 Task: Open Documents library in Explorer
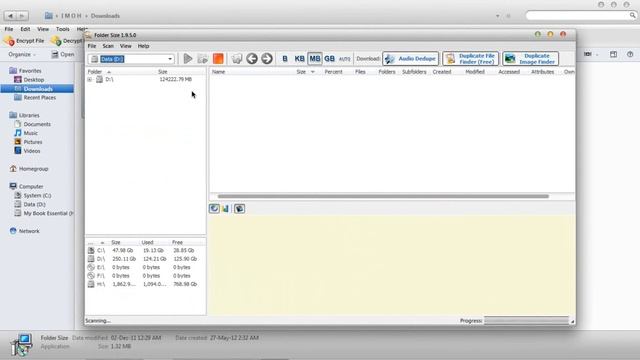point(37,124)
